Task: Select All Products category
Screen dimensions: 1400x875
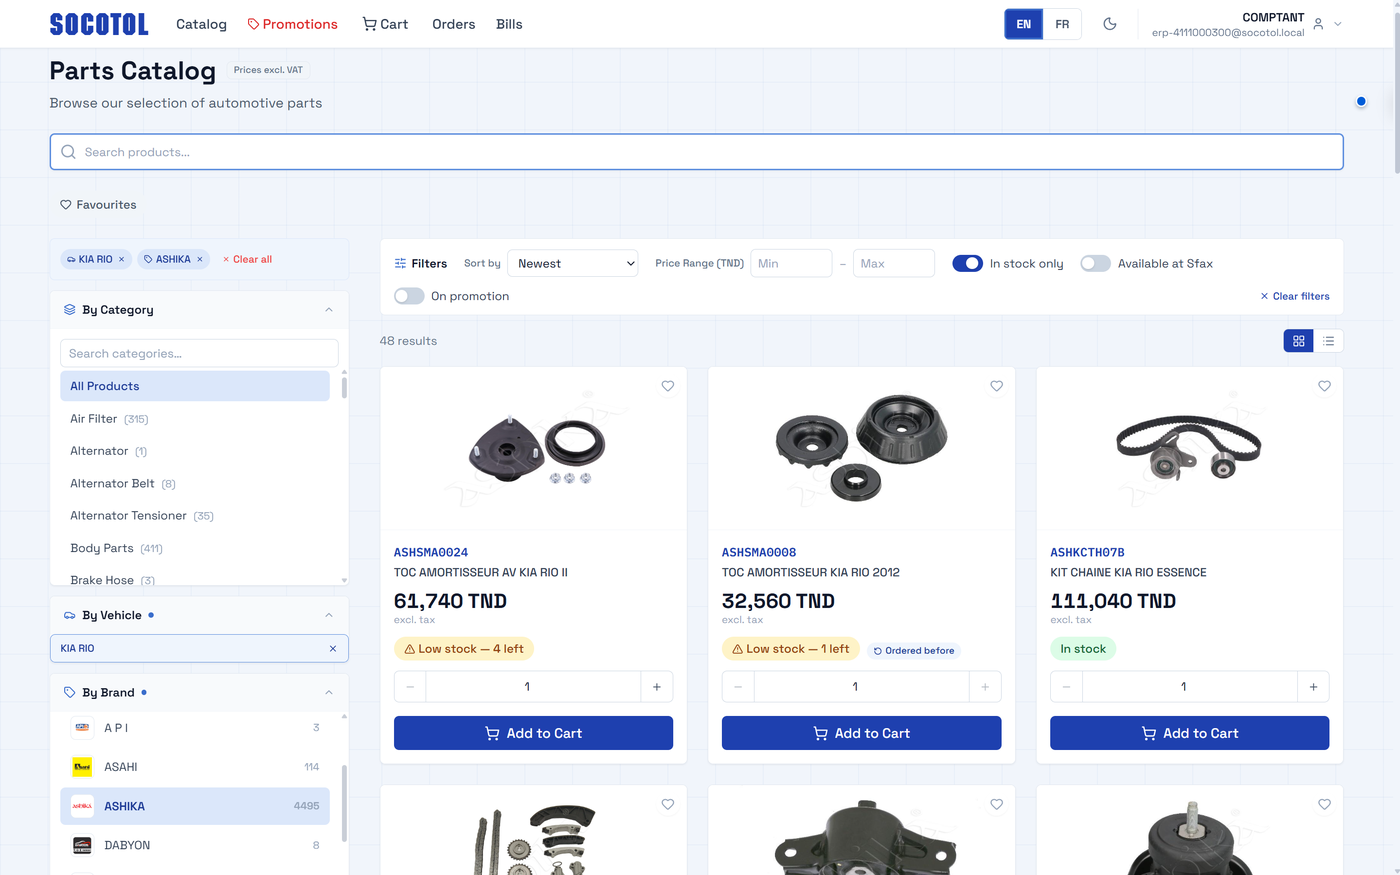Action: pos(195,386)
